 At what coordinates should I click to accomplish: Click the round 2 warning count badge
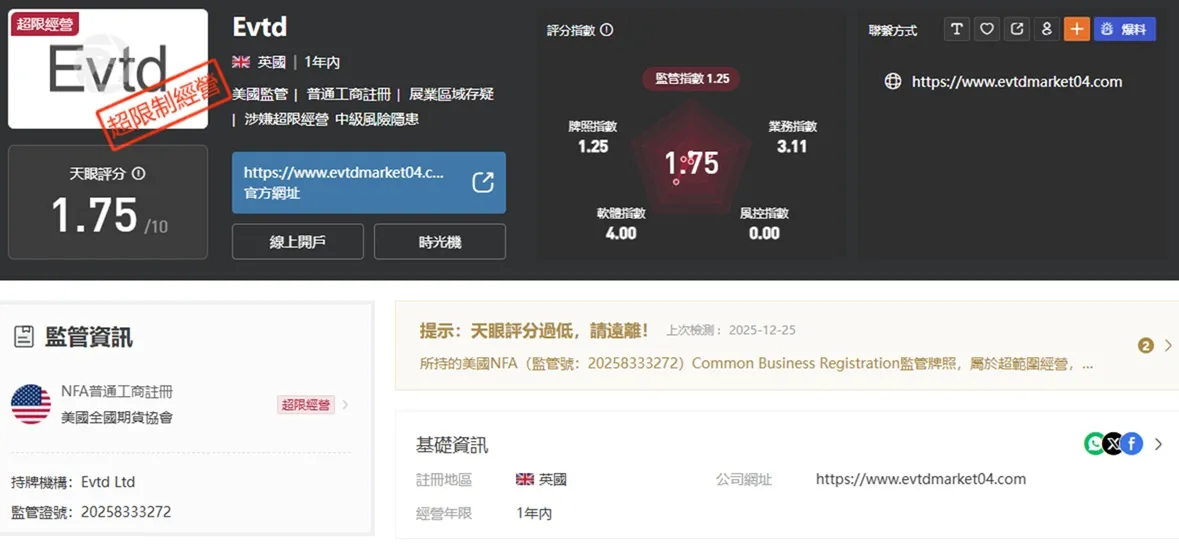point(1146,346)
